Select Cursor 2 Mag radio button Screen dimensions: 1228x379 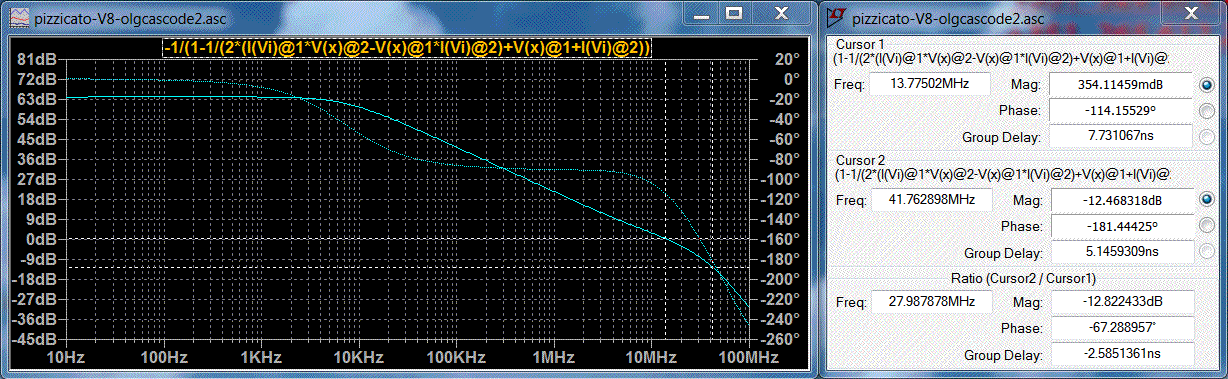[x=1206, y=199]
